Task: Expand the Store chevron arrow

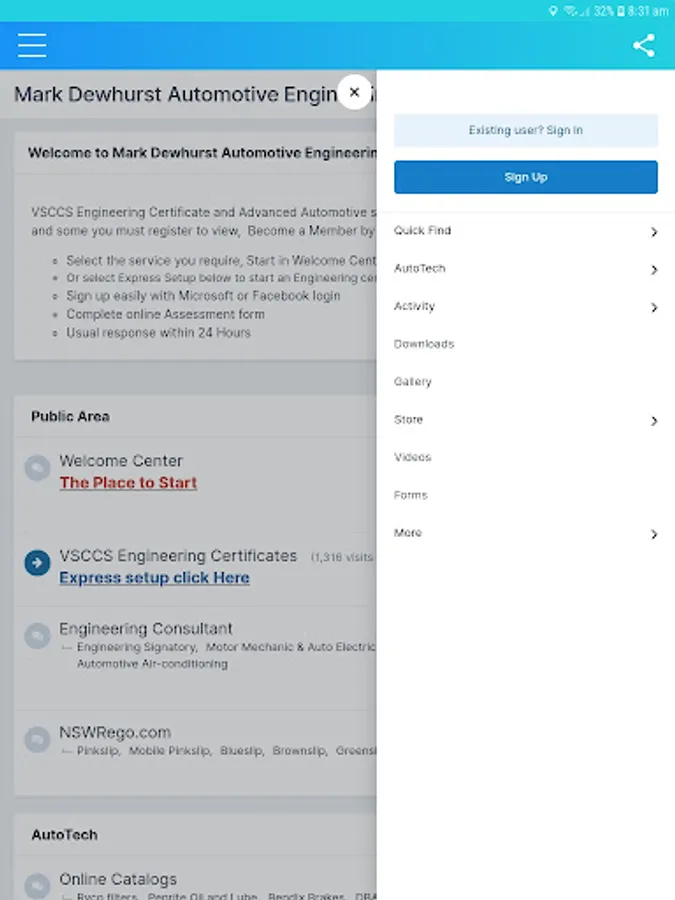Action: 654,421
